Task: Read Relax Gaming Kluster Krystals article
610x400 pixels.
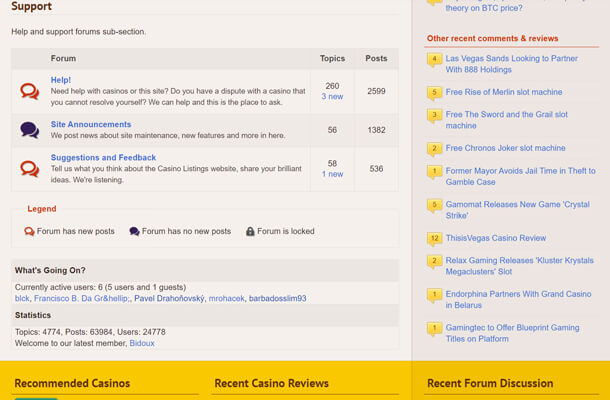Action: [x=519, y=266]
